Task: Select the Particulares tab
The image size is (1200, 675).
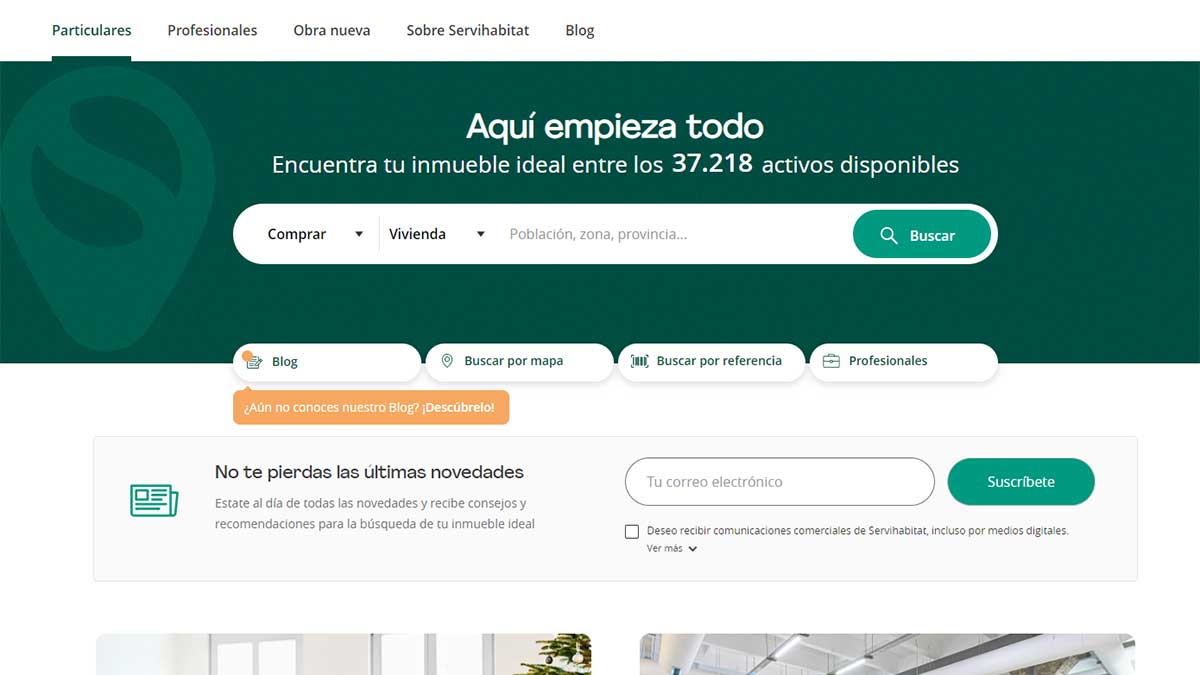Action: coord(92,30)
